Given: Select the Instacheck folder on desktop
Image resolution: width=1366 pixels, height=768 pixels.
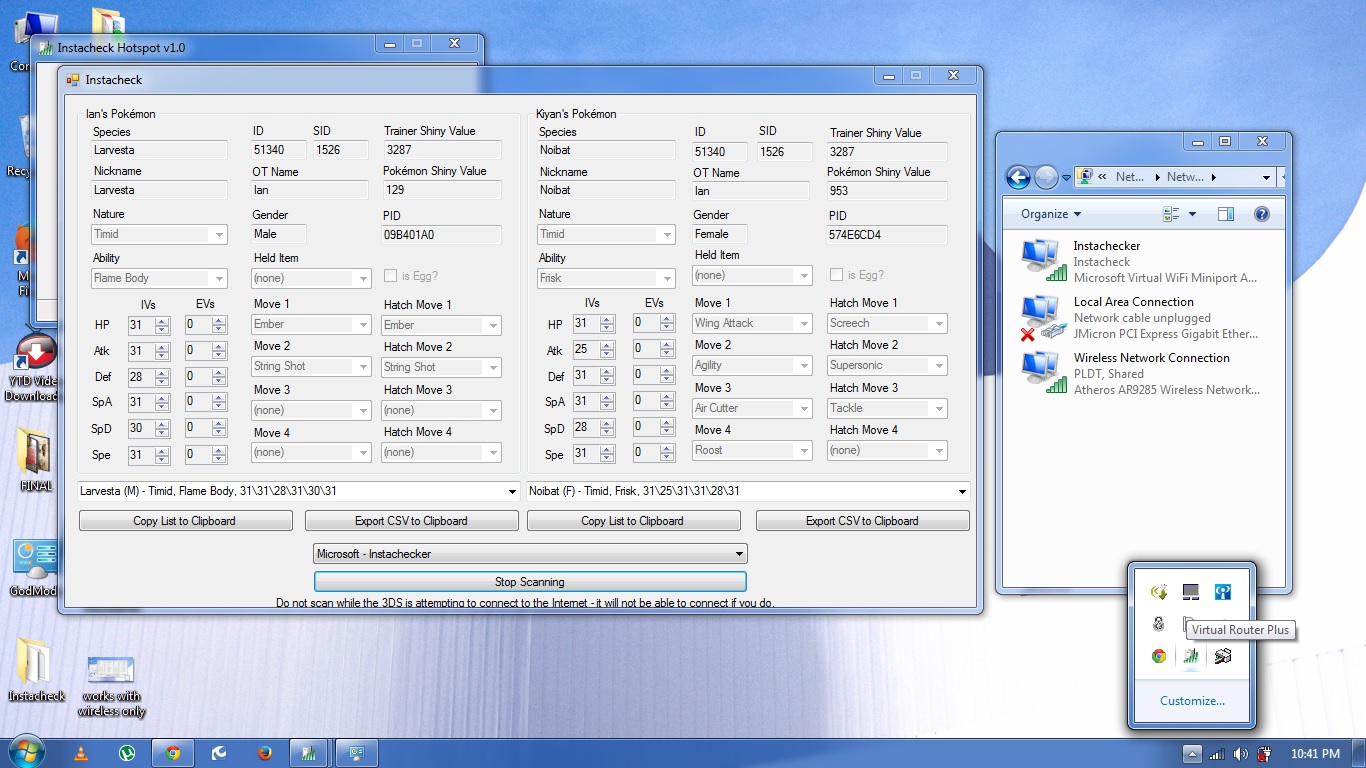Looking at the screenshot, I should pyautogui.click(x=36, y=671).
